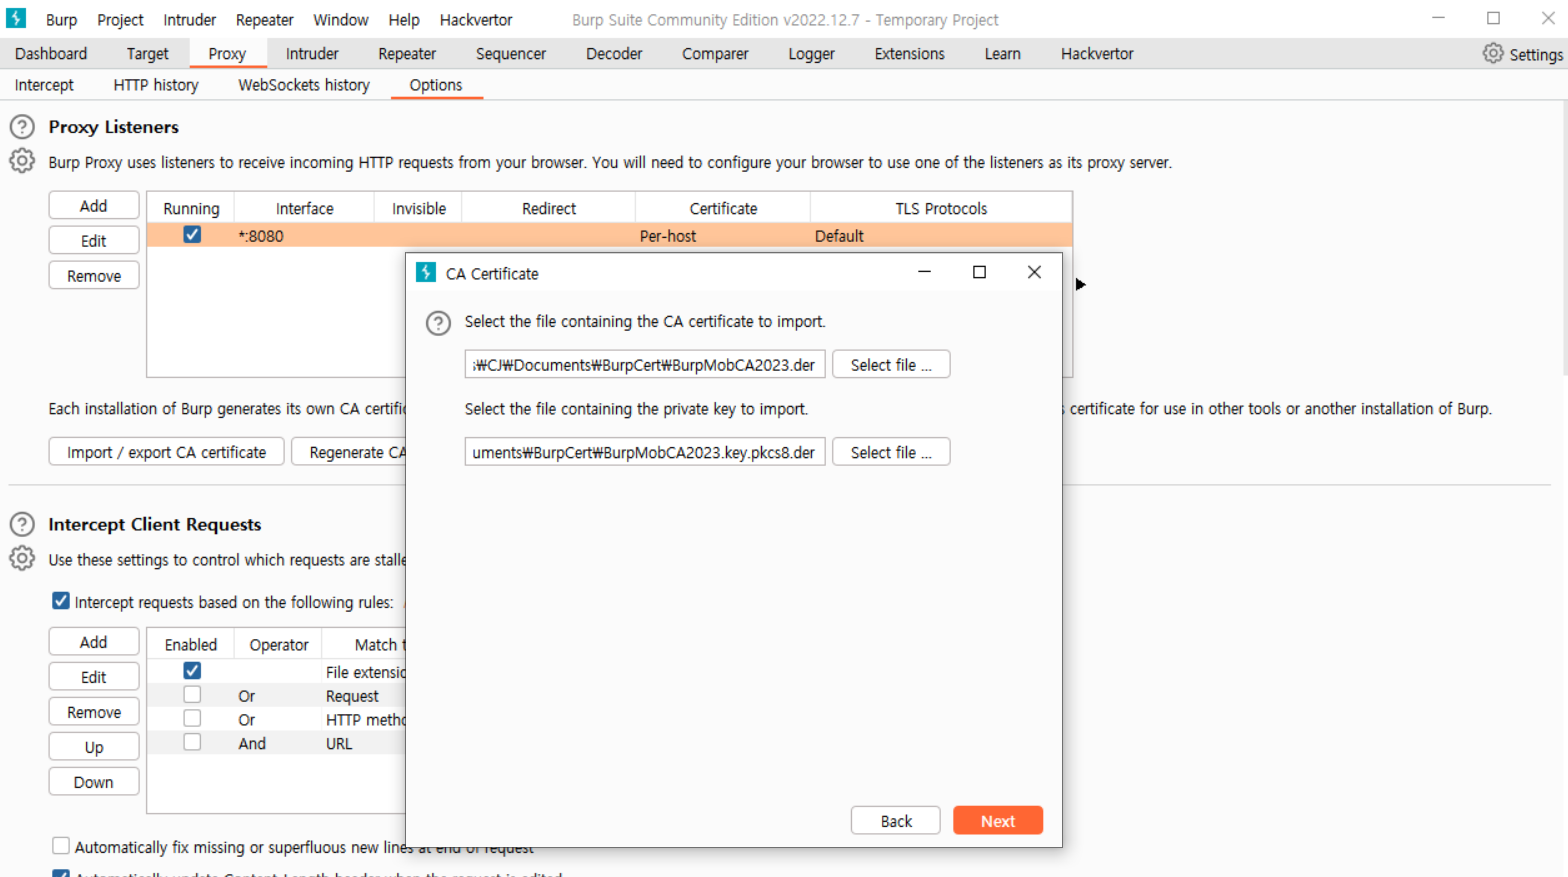
Task: Open Intercept Client Requests gear icon
Action: click(22, 558)
